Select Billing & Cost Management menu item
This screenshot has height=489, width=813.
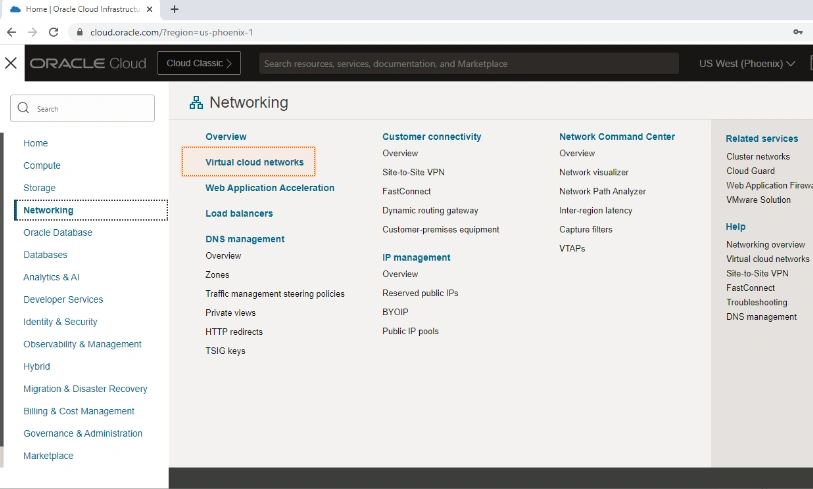click(79, 411)
